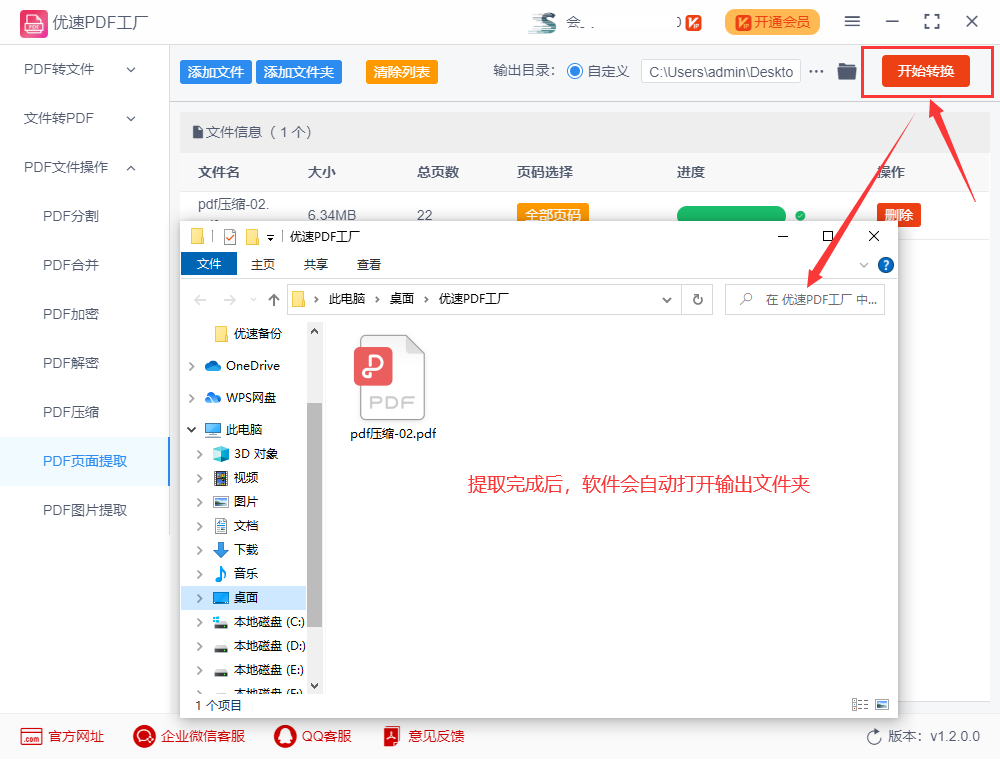
Task: Open the recent locations dropdown arrow
Action: tap(253, 300)
